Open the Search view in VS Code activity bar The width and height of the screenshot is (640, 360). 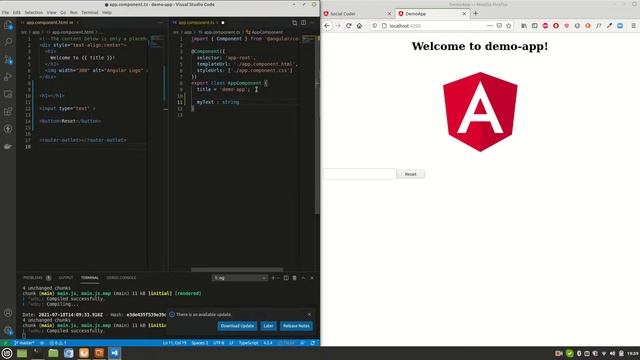pos(8,42)
